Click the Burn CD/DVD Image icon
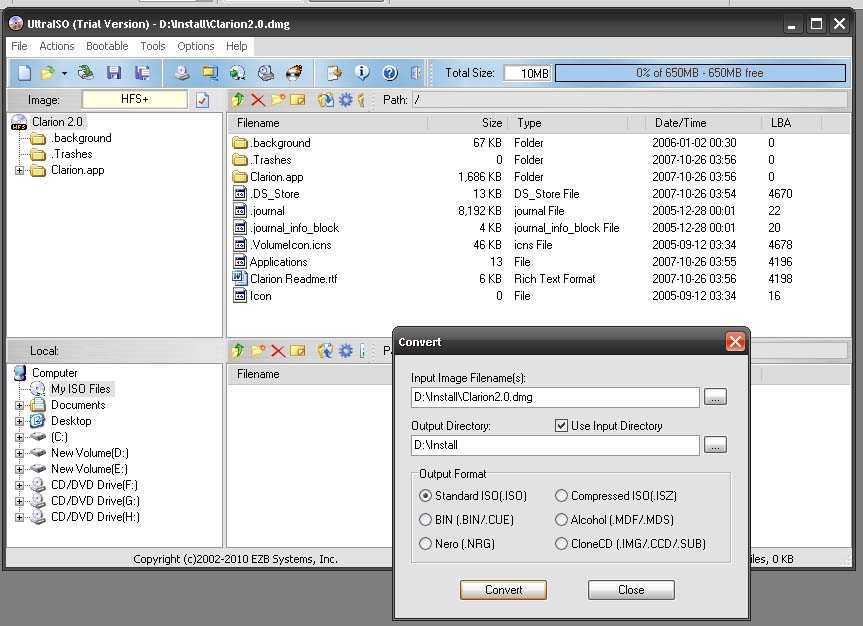The width and height of the screenshot is (863, 626). pyautogui.click(x=294, y=73)
